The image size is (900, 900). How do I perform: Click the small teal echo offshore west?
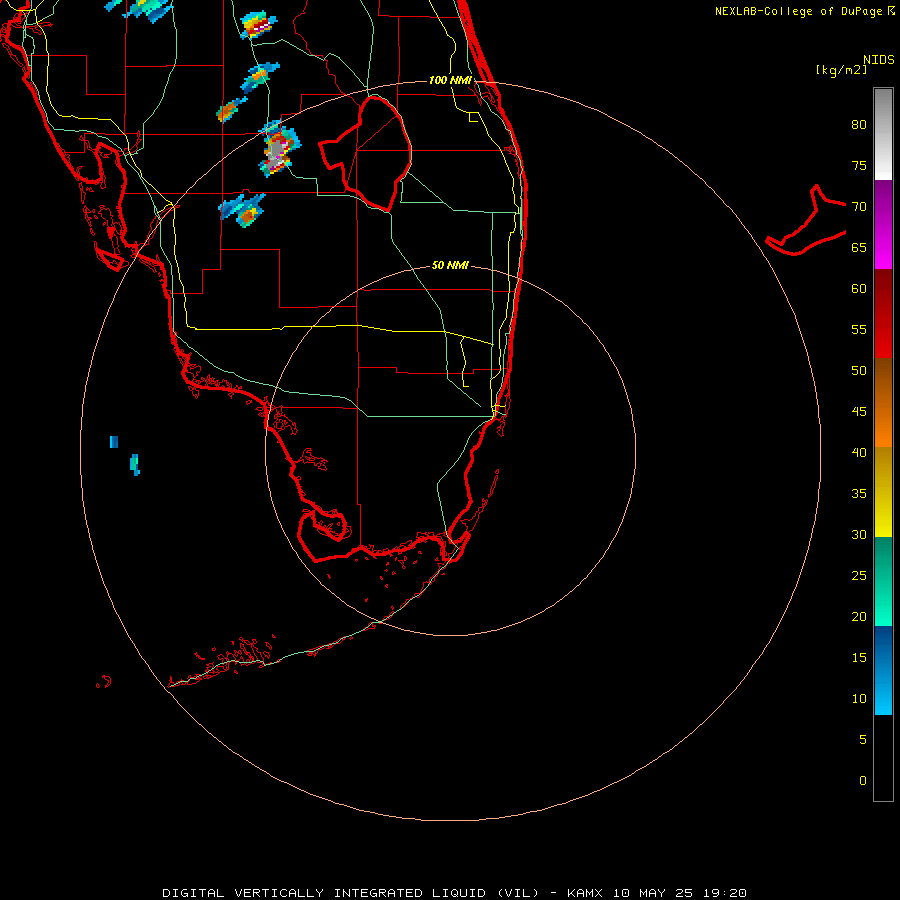coord(135,464)
